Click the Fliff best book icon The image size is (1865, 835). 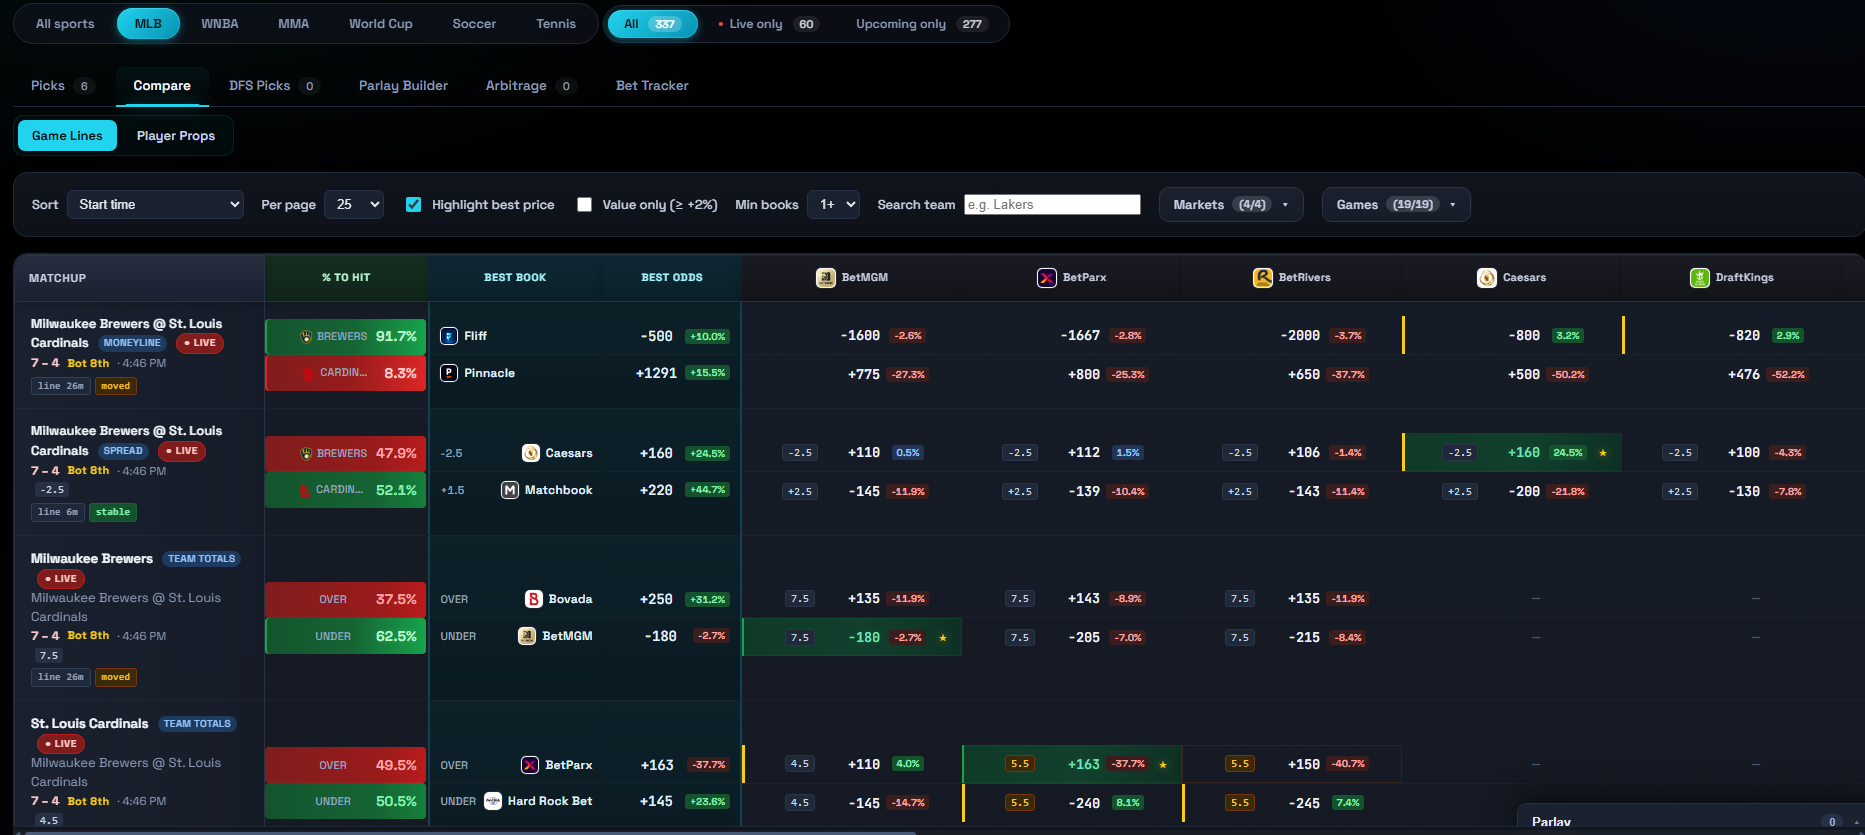[x=449, y=336]
